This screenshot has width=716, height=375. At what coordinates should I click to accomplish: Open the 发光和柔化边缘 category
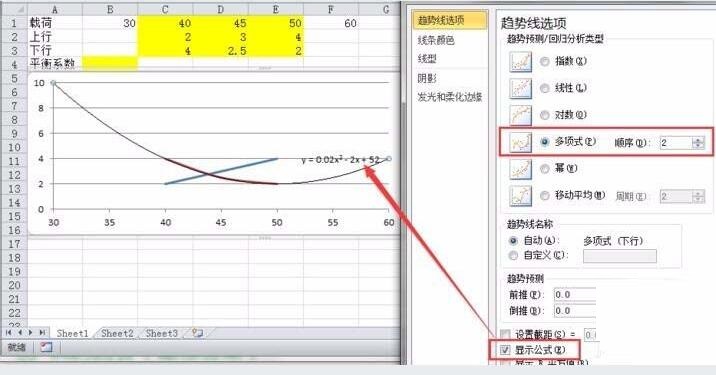449,97
